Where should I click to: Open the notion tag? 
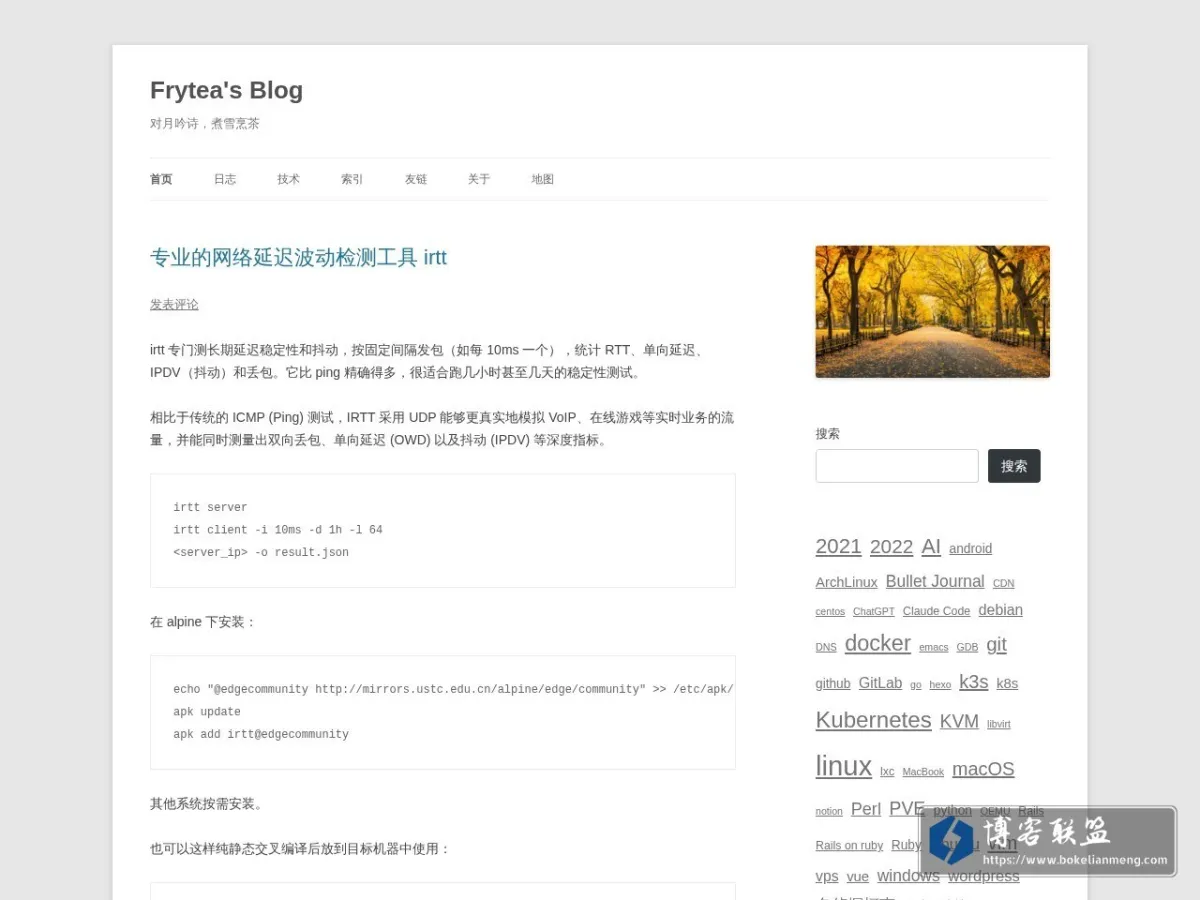829,811
